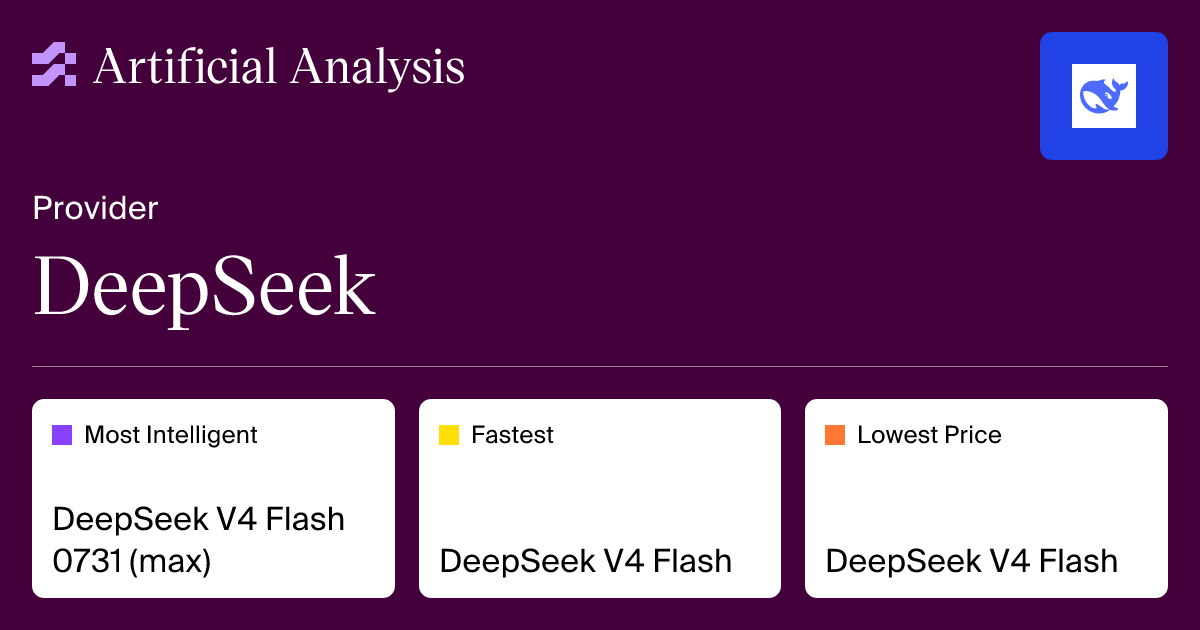Click blank area inside Most Intelligent card
Viewport: 1200px width, 630px height.
pos(300,475)
